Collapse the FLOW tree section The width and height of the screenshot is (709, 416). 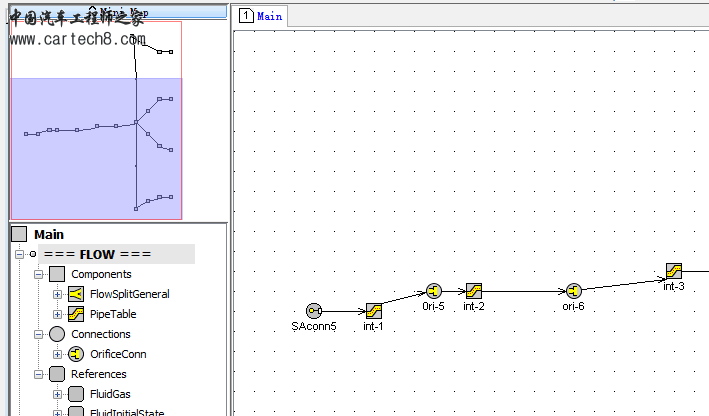click(x=19, y=254)
